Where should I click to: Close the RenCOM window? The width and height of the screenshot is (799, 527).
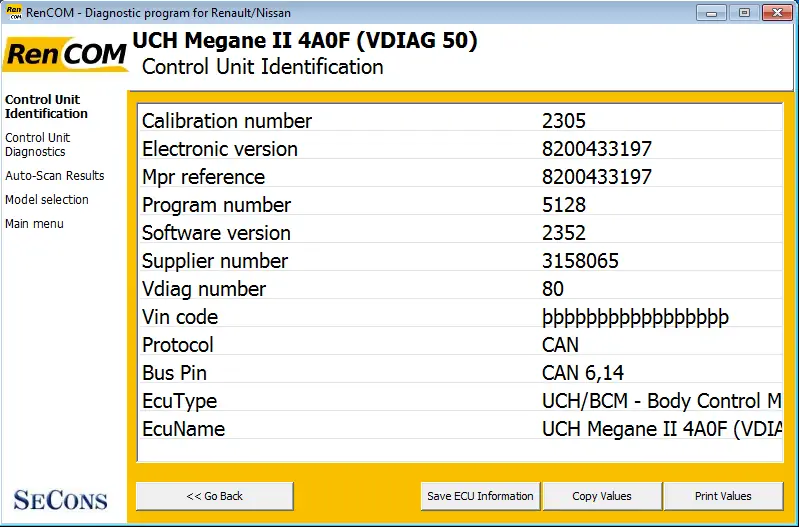click(x=777, y=13)
